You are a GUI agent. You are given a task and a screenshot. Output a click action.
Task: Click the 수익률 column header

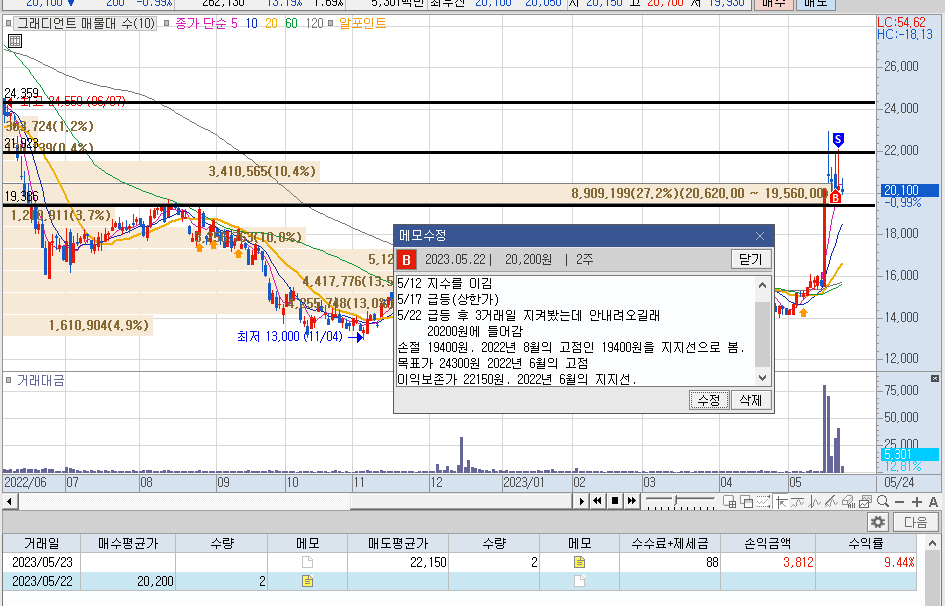[x=865, y=543]
